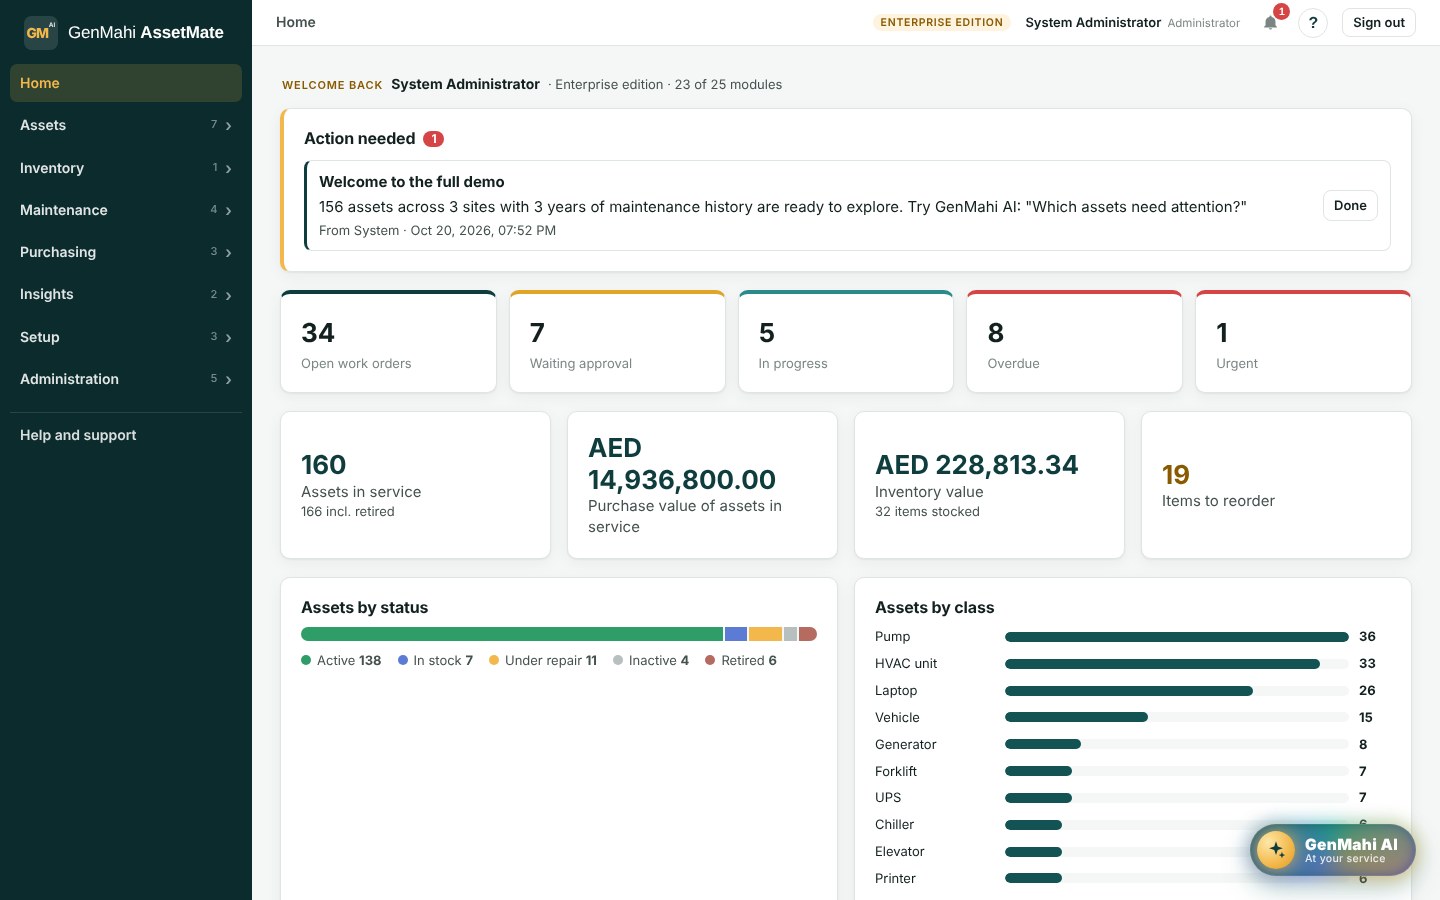Click the yellow Under repair status bar segment
This screenshot has height=900, width=1440.
[765, 634]
